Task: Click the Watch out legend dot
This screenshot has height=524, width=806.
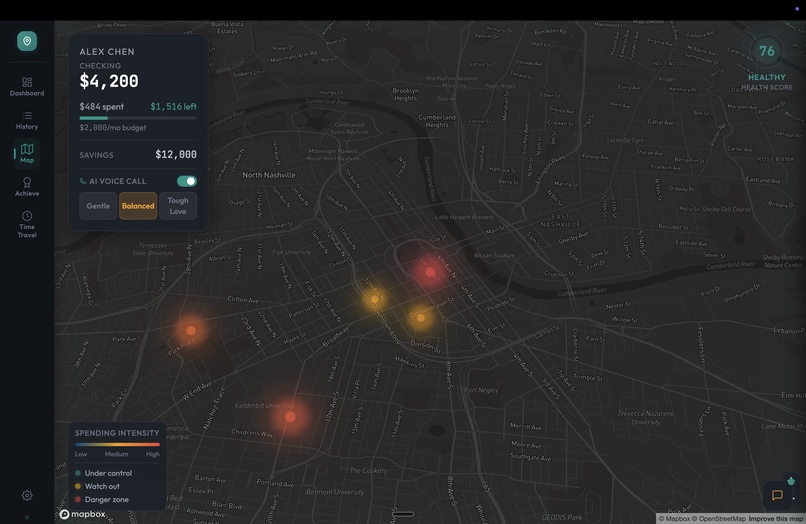Action: 78,486
